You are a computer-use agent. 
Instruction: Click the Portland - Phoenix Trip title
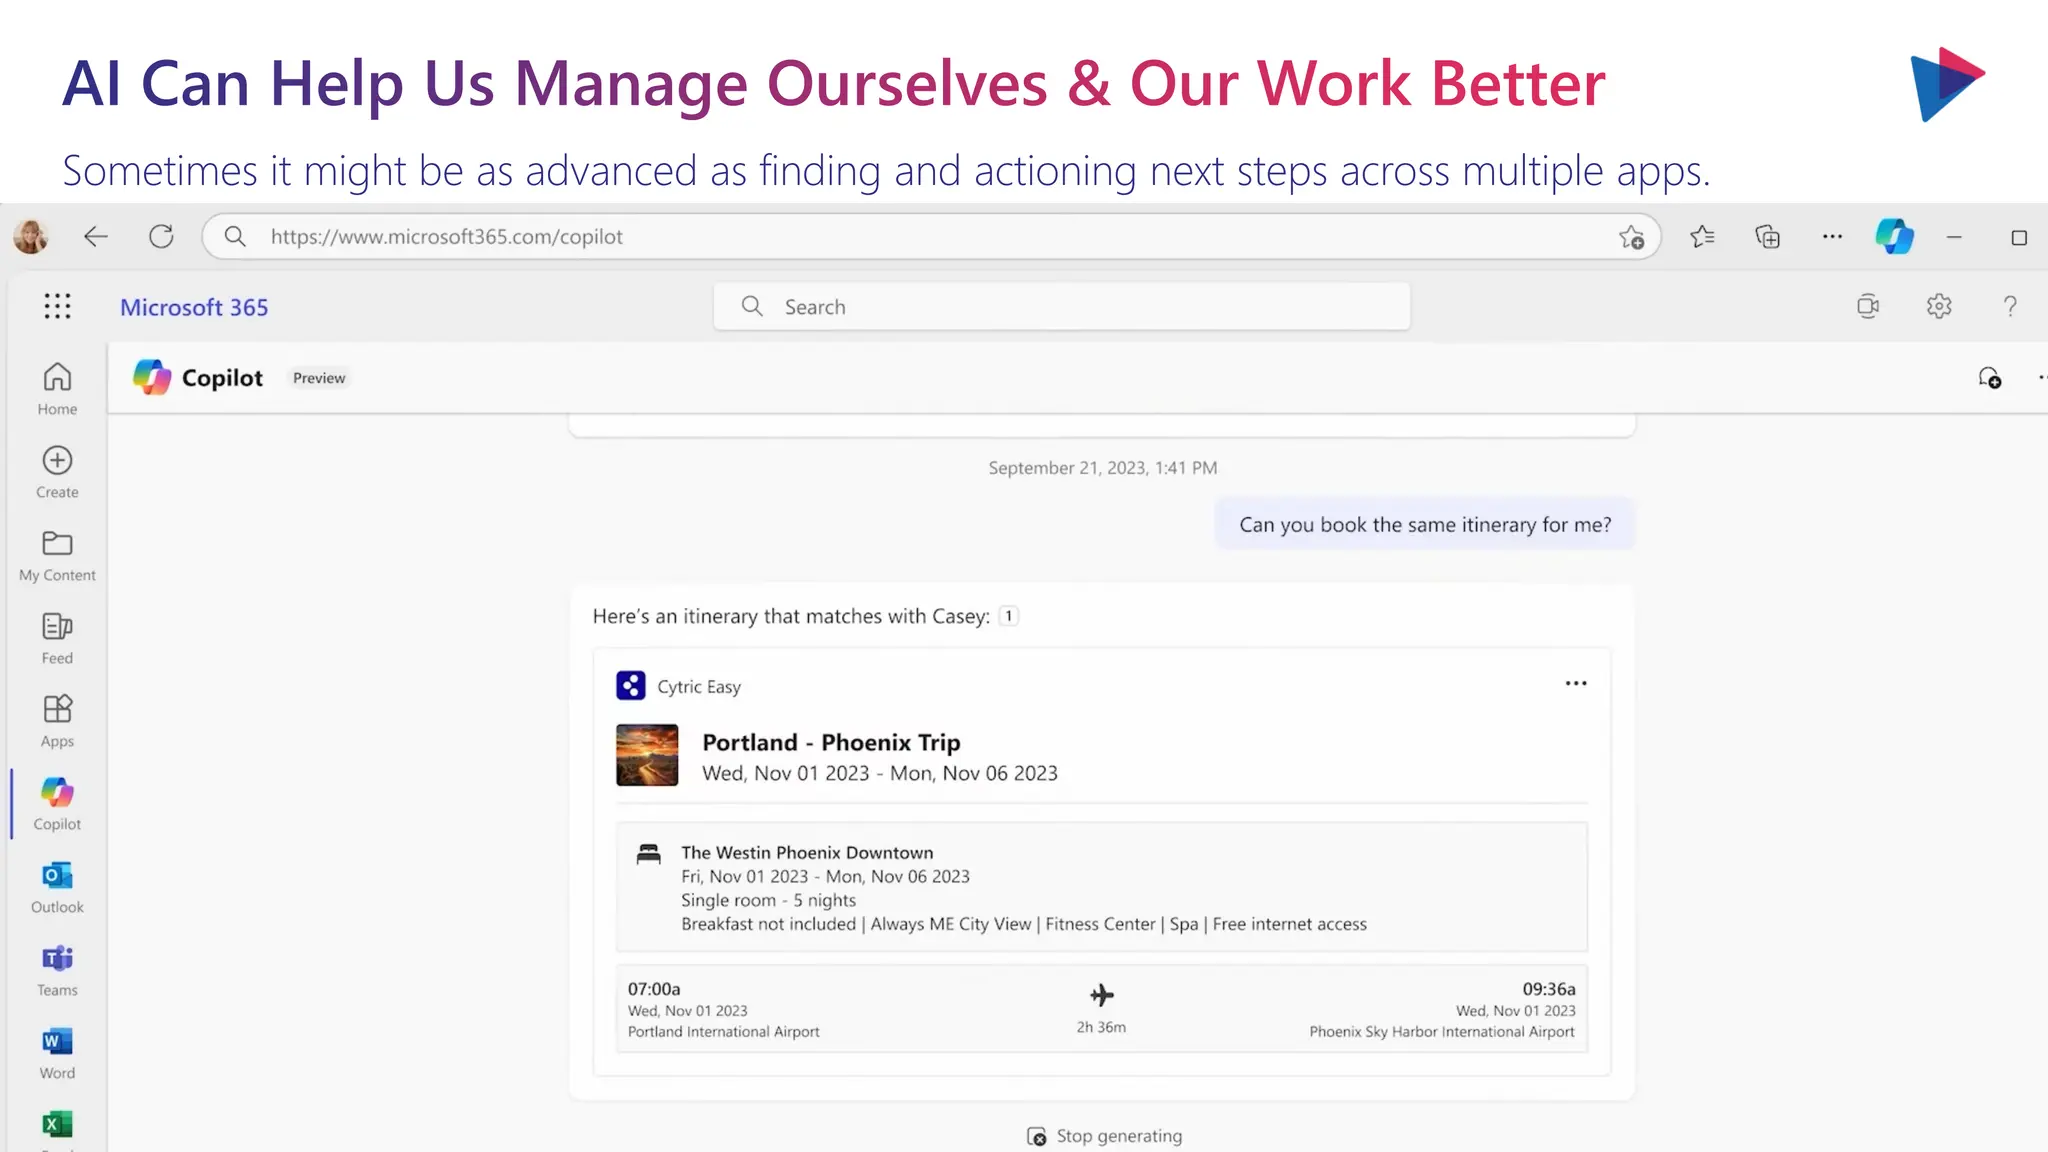831,742
